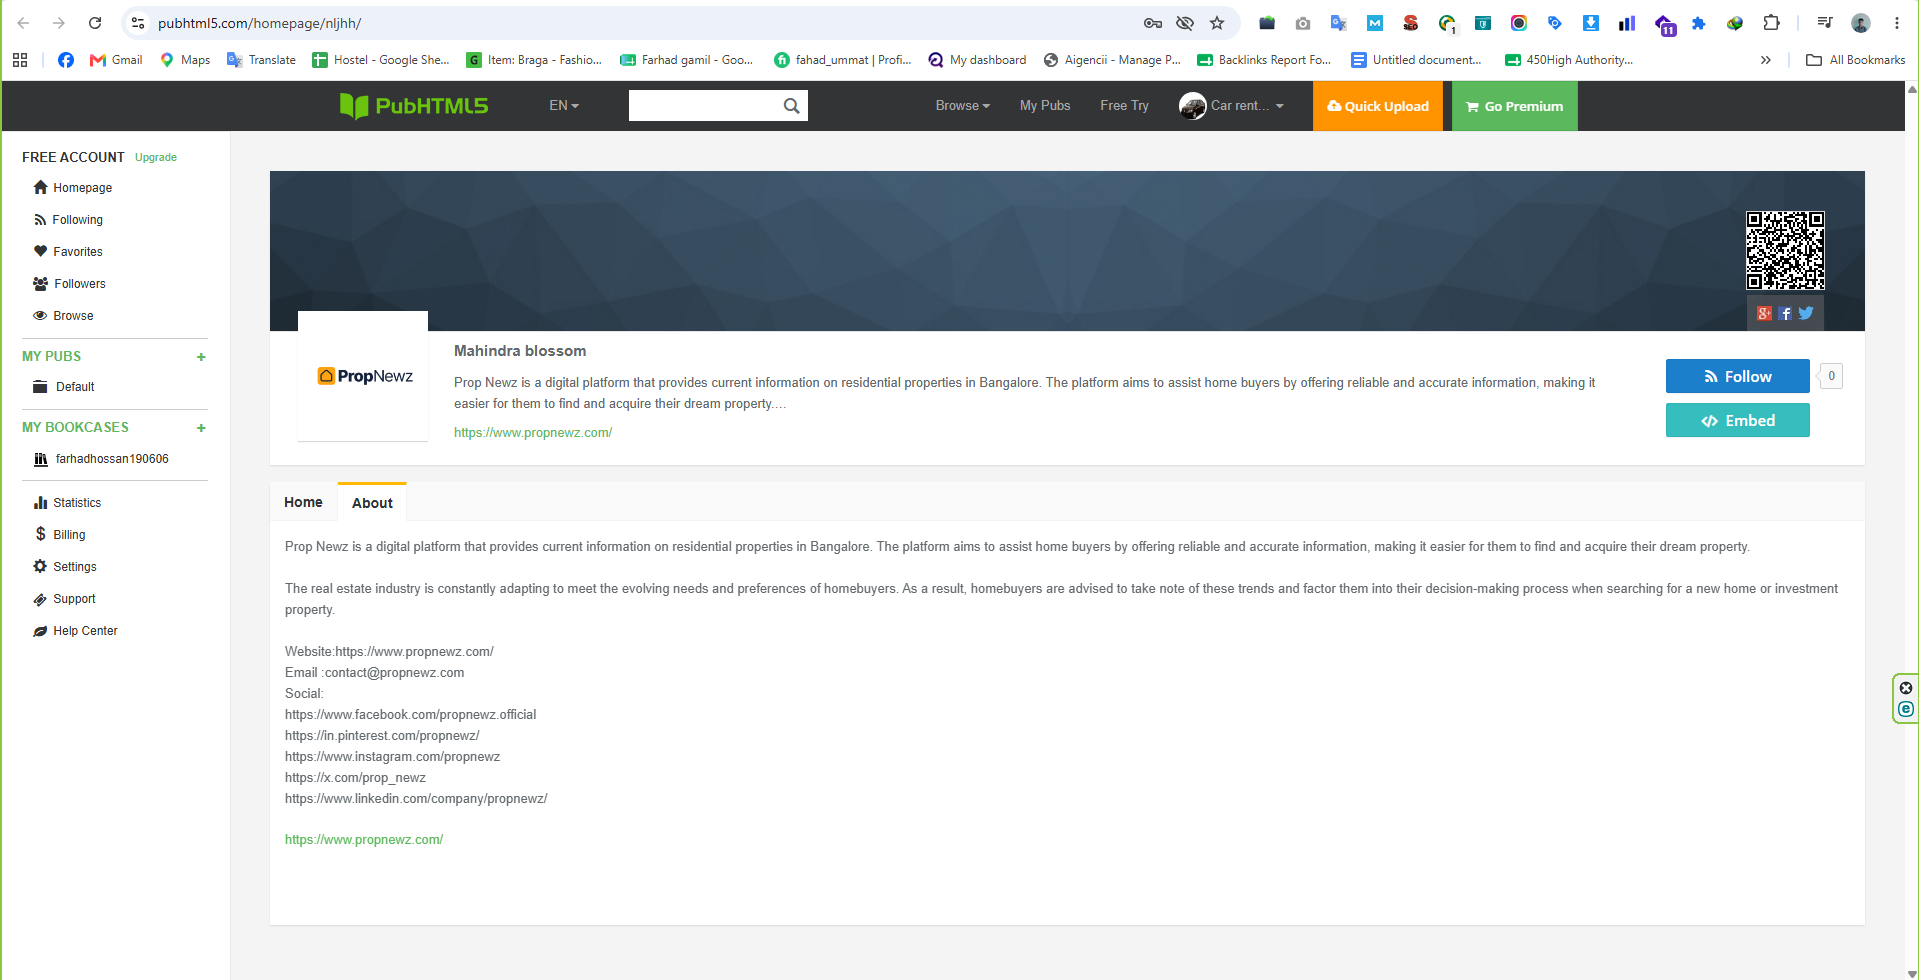The width and height of the screenshot is (1919, 980).
Task: Click the green side widget close icon
Action: pyautogui.click(x=1906, y=688)
